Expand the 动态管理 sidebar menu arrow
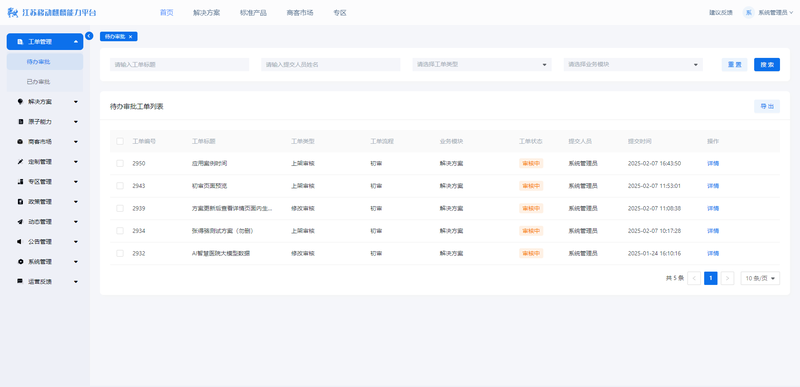The width and height of the screenshot is (800, 387). pos(76,222)
